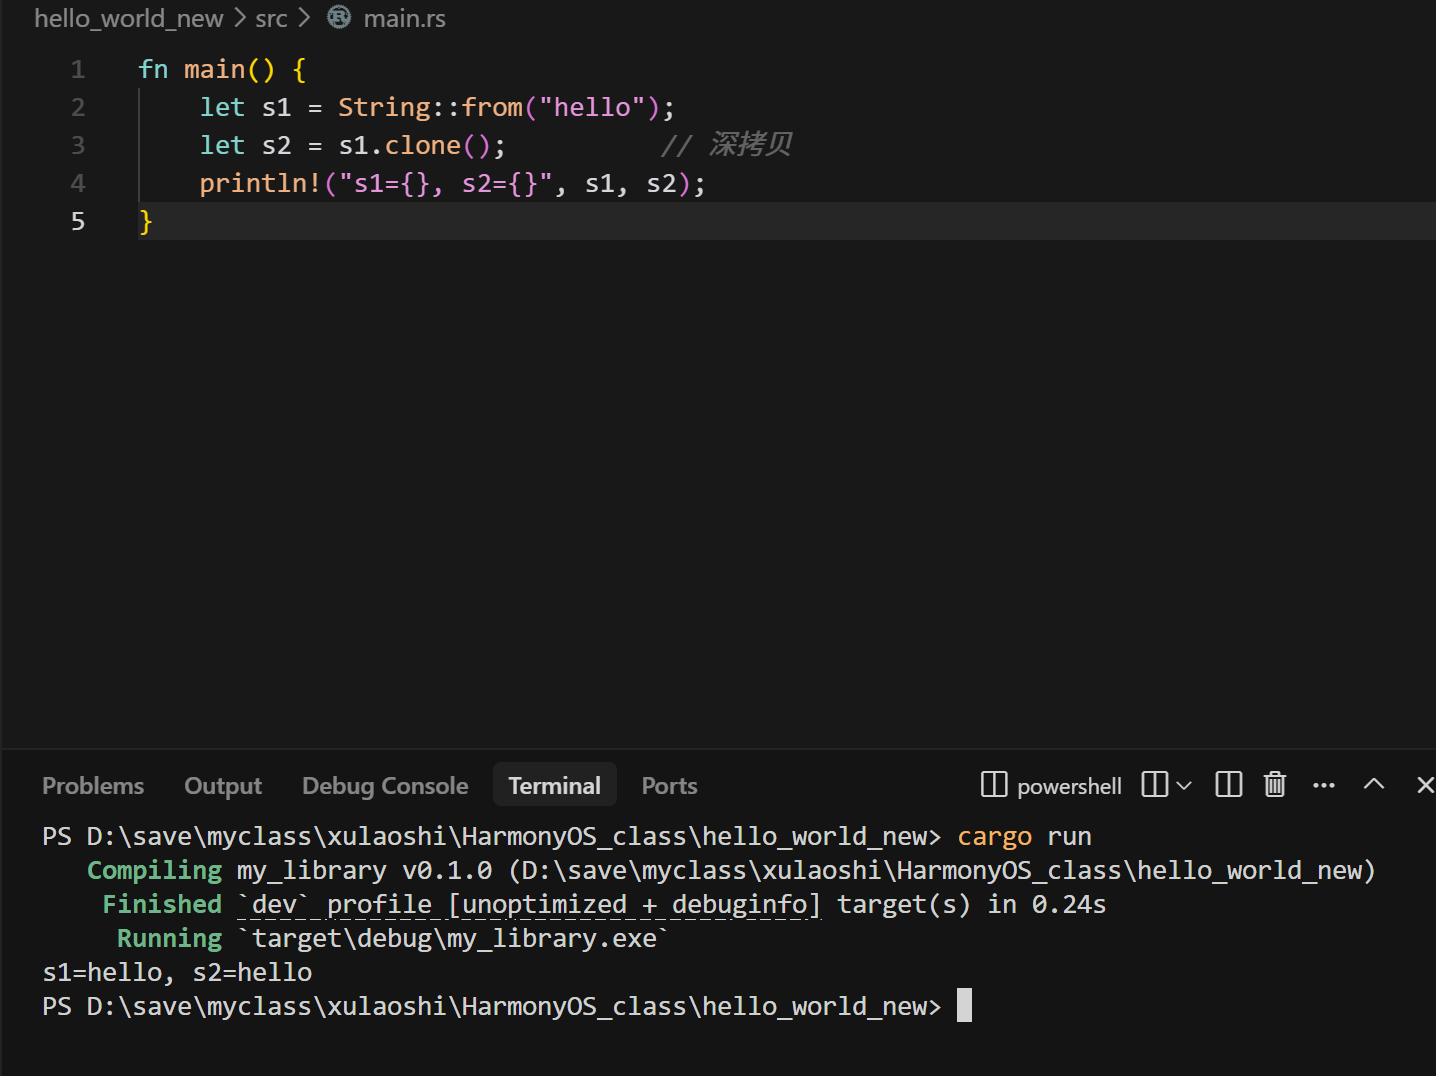Click the from function call

click(492, 107)
